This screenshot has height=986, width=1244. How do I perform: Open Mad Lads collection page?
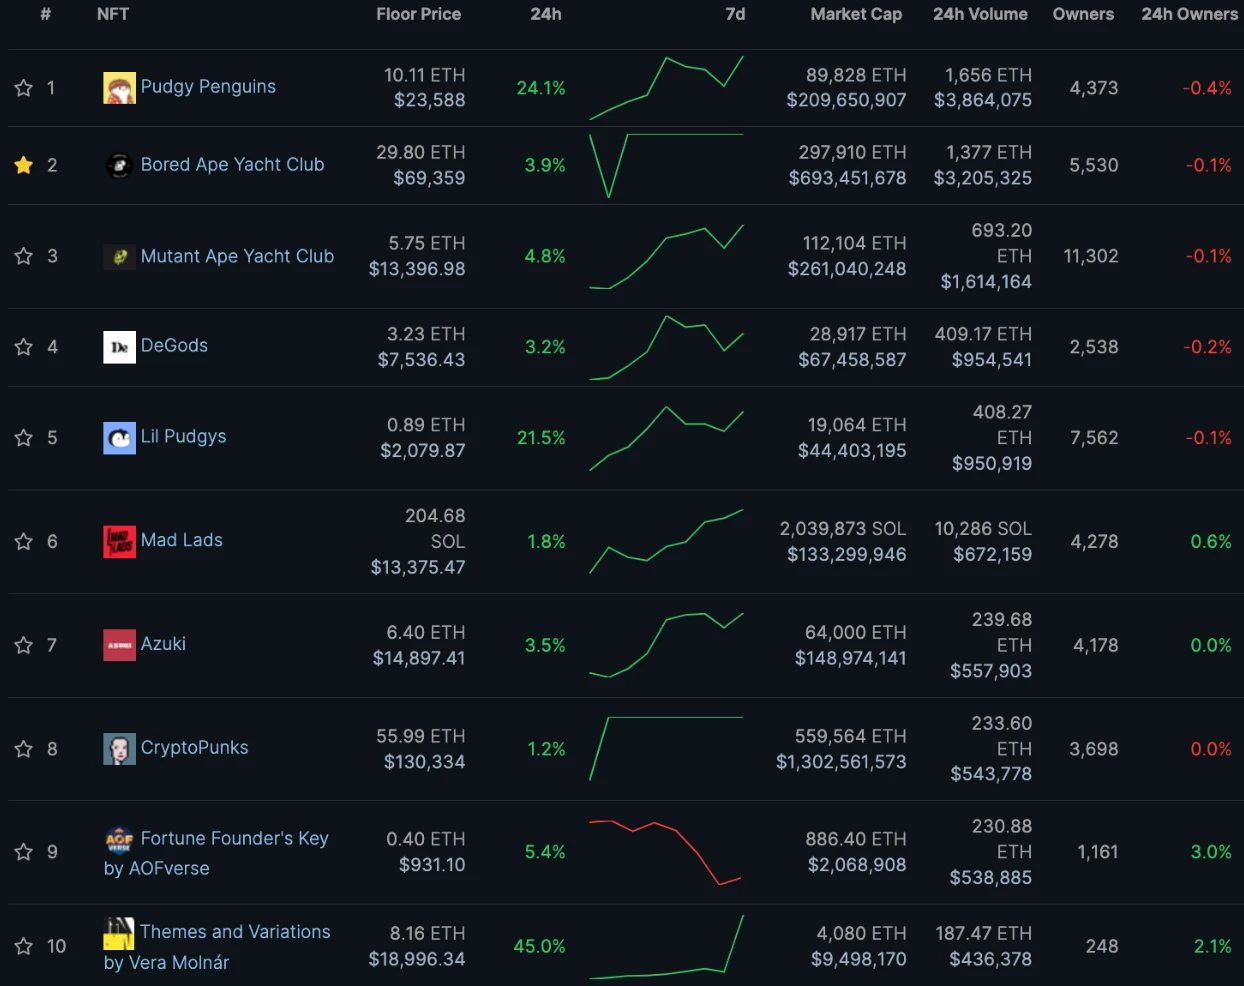181,540
